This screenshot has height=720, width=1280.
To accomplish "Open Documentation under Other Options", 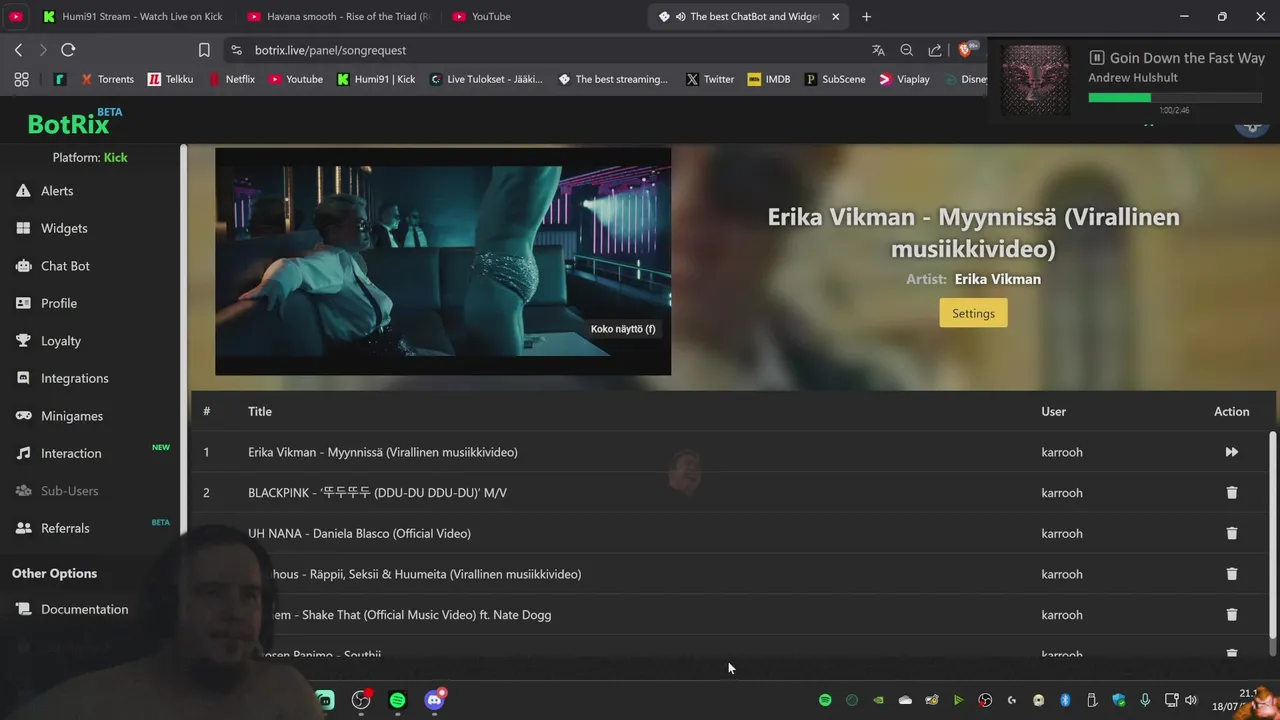I will pos(84,609).
